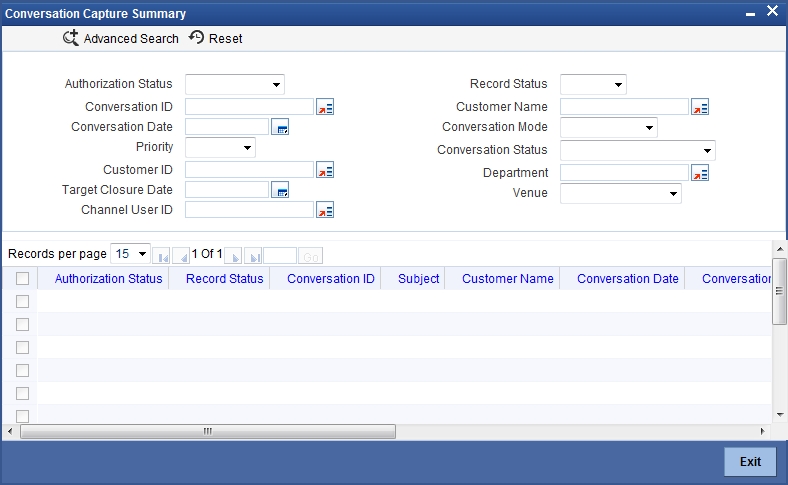The height and width of the screenshot is (485, 788).
Task: Expand the Priority dropdown
Action: pos(220,148)
